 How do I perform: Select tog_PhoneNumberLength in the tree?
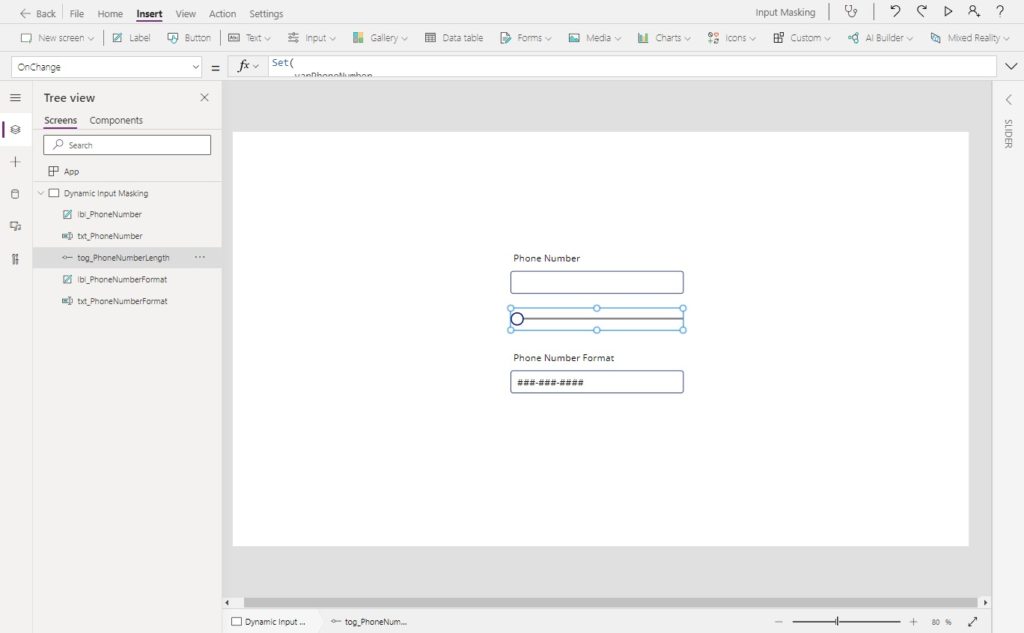click(127, 257)
